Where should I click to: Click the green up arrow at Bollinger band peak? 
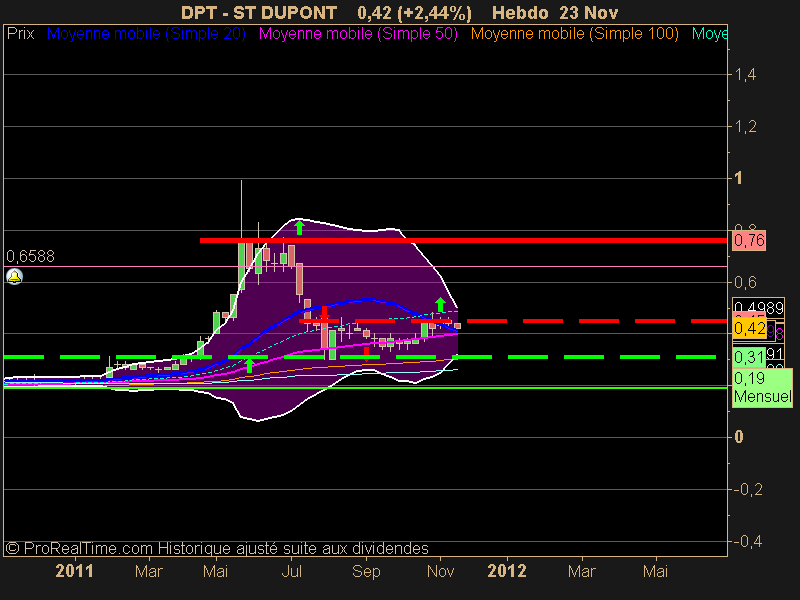(299, 227)
